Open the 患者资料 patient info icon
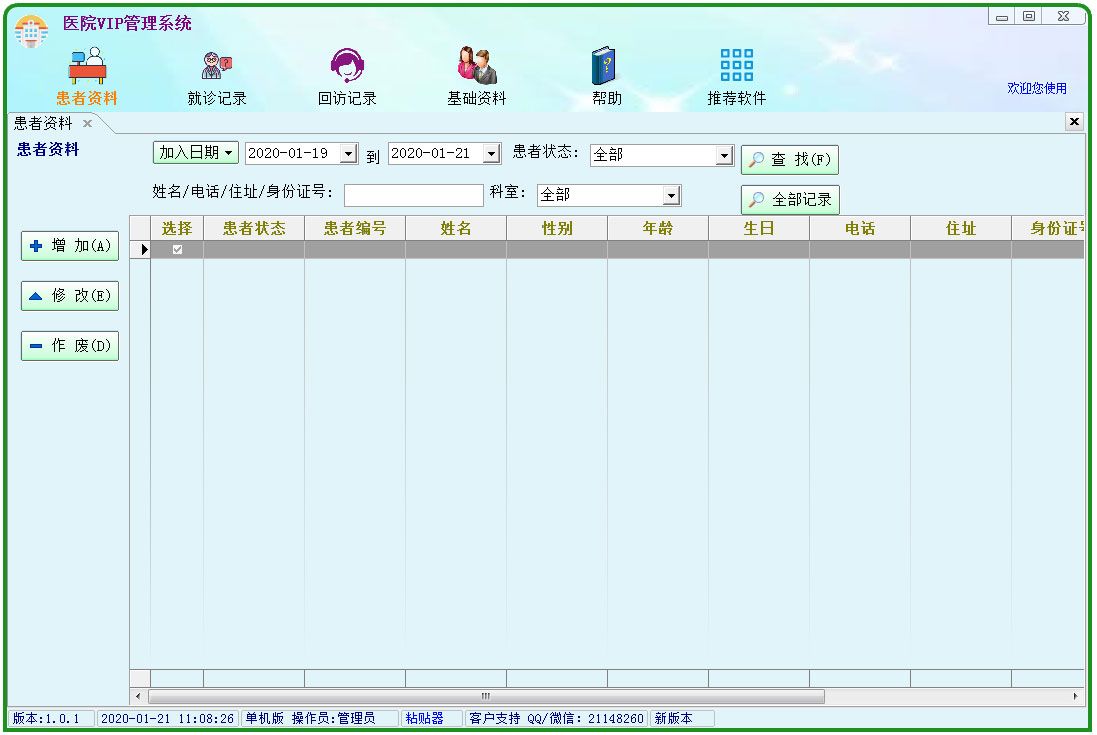Image resolution: width=1097 pixels, height=735 pixels. coord(87,67)
